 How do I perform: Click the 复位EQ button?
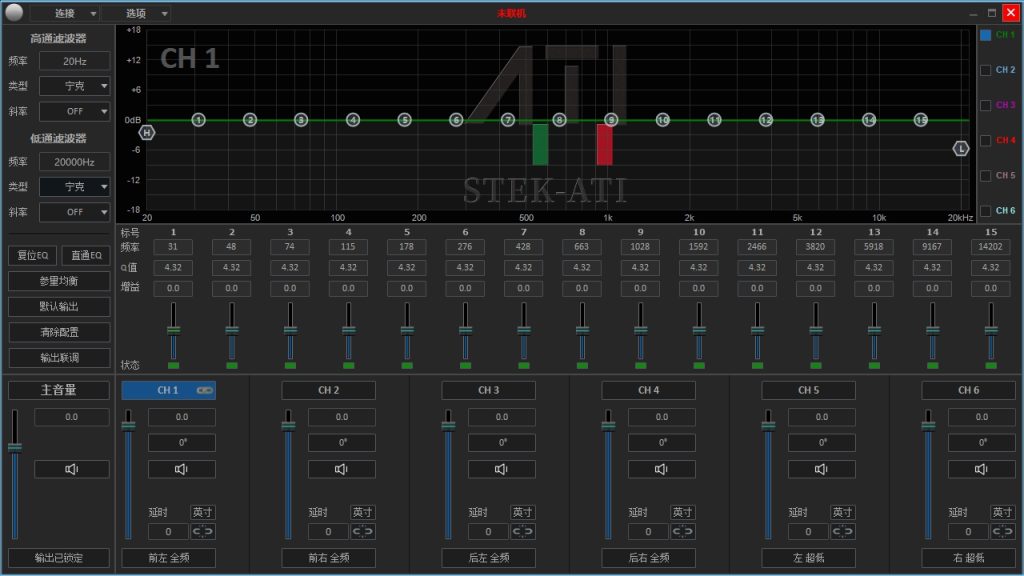pos(33,255)
